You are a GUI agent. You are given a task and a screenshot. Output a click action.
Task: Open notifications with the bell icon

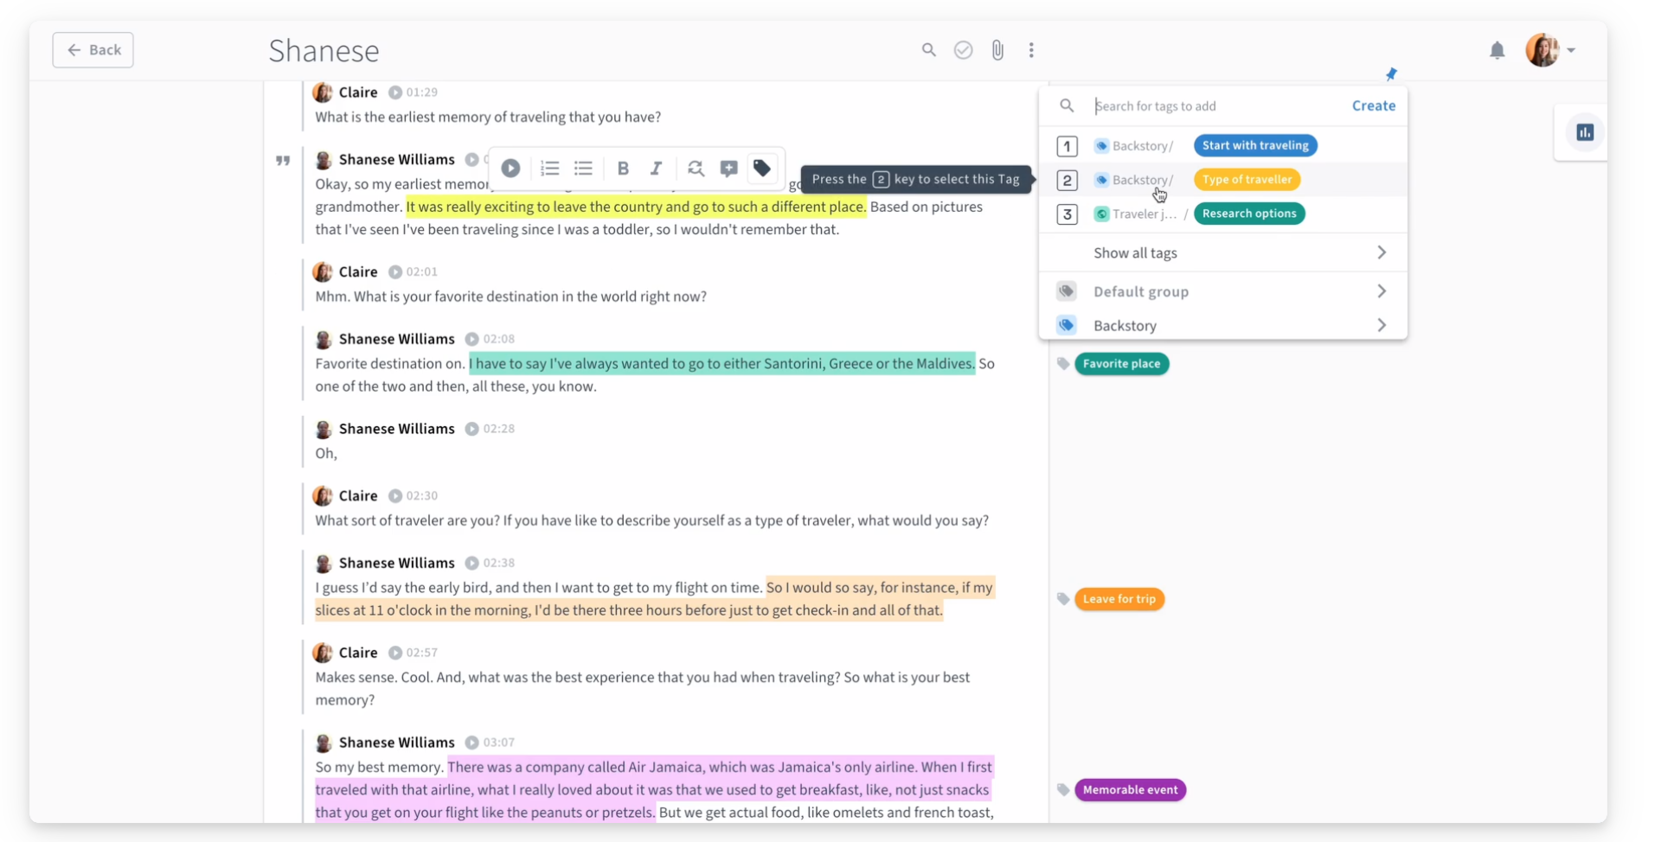tap(1497, 50)
